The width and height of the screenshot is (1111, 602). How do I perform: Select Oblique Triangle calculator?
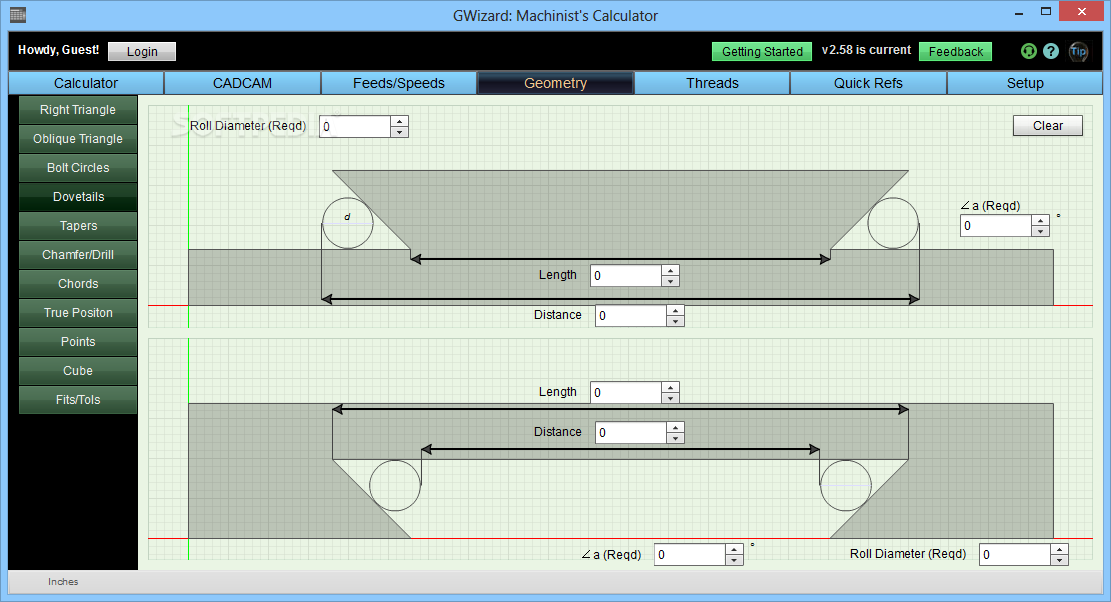pyautogui.click(x=78, y=139)
